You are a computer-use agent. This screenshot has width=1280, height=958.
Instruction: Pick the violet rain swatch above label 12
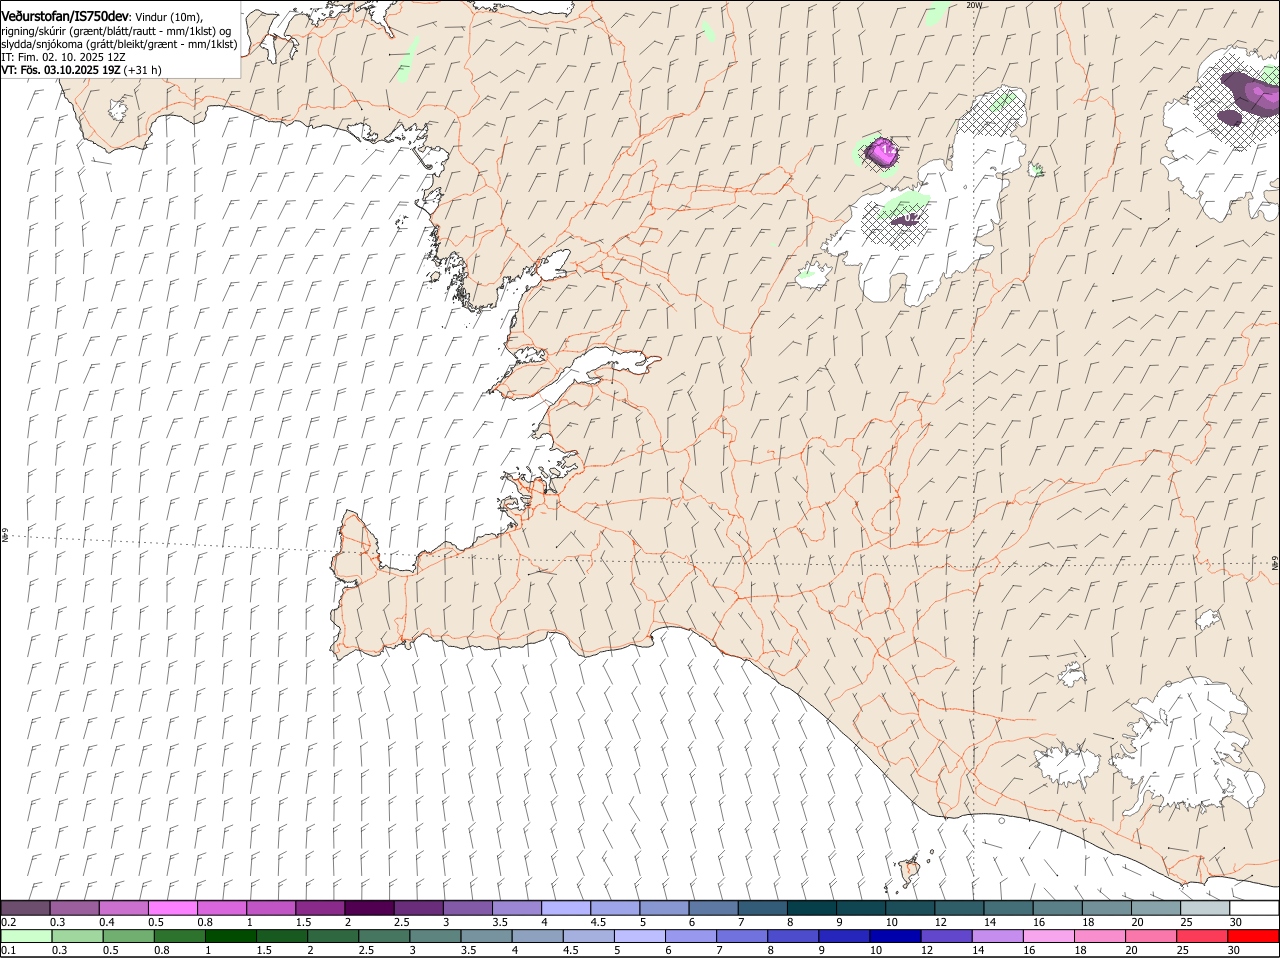click(947, 936)
